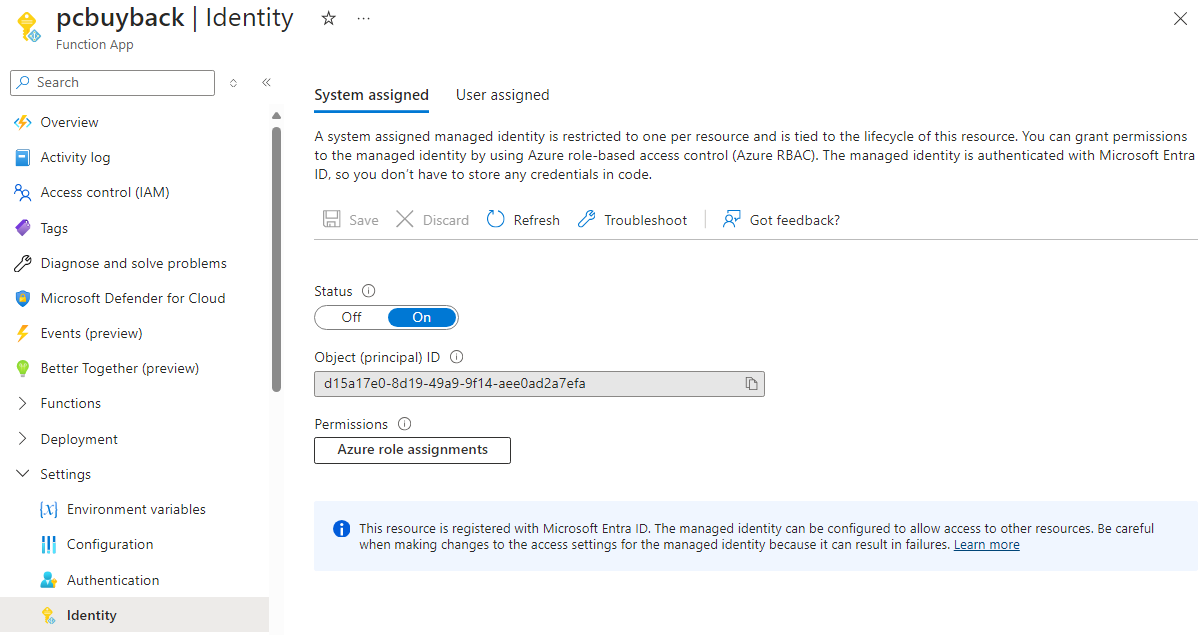Open Microsoft Defender for Cloud
Screen dimensions: 1202x635
tap(135, 298)
